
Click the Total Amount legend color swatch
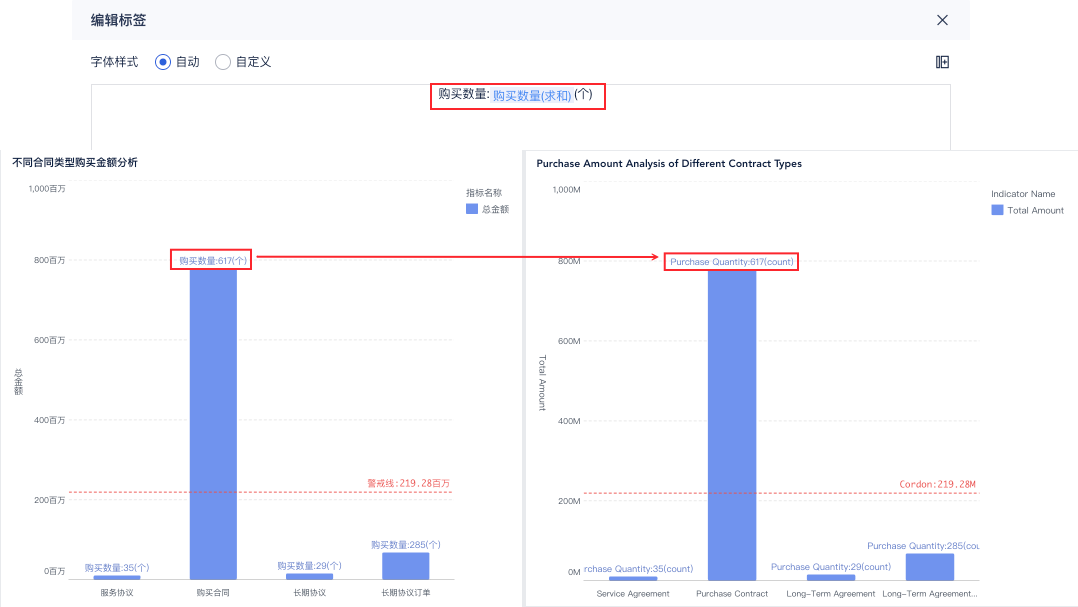(997, 211)
